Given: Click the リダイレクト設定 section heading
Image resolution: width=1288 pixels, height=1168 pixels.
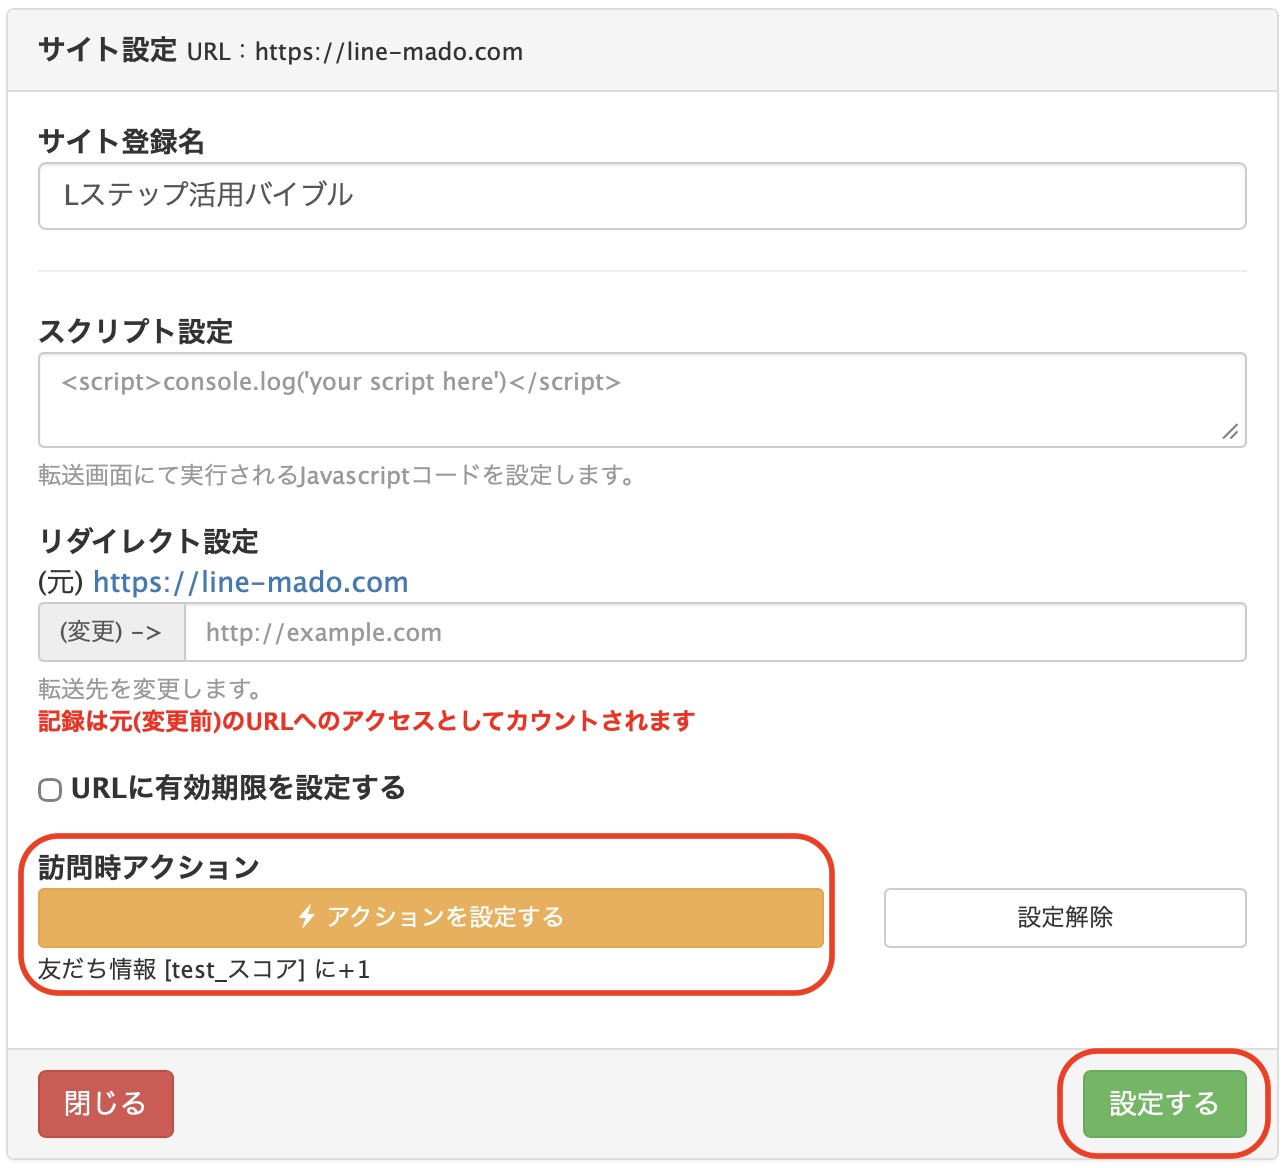Looking at the screenshot, I should tap(147, 541).
